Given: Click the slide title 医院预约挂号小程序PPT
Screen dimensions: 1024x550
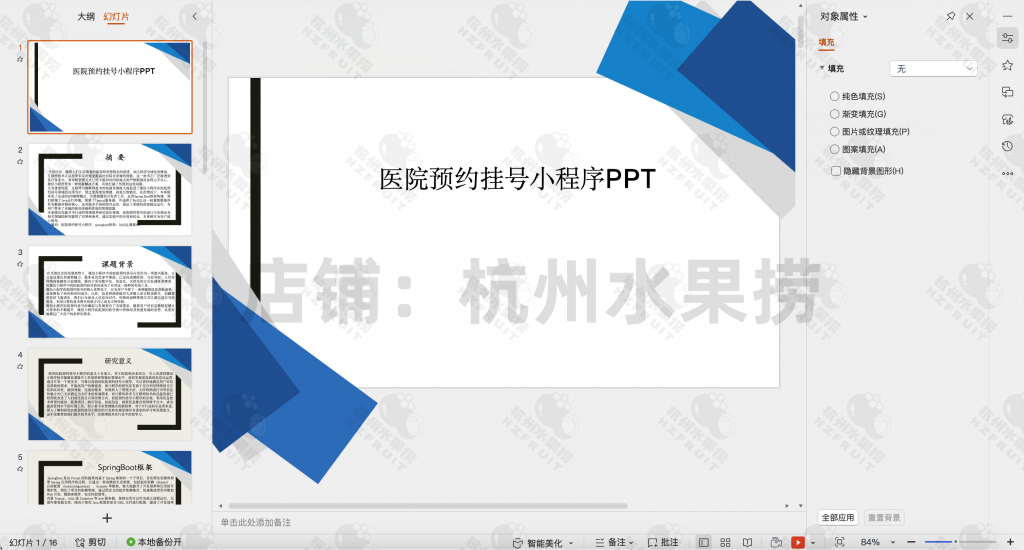Looking at the screenshot, I should [517, 179].
